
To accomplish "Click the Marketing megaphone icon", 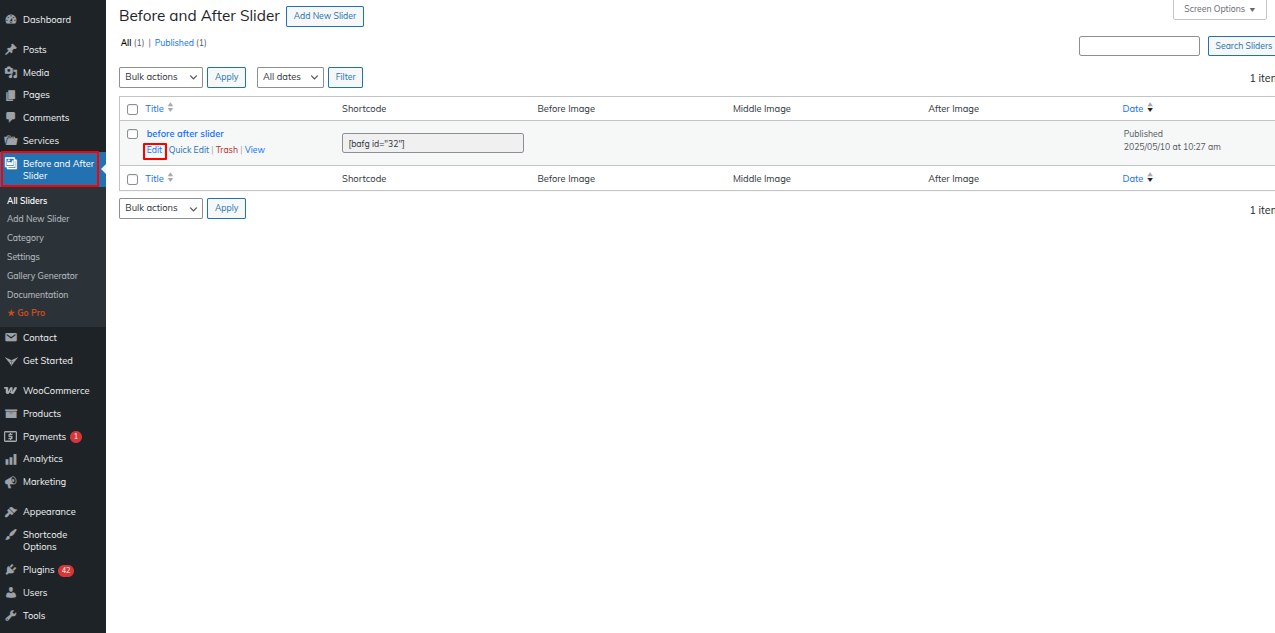I will (x=11, y=482).
